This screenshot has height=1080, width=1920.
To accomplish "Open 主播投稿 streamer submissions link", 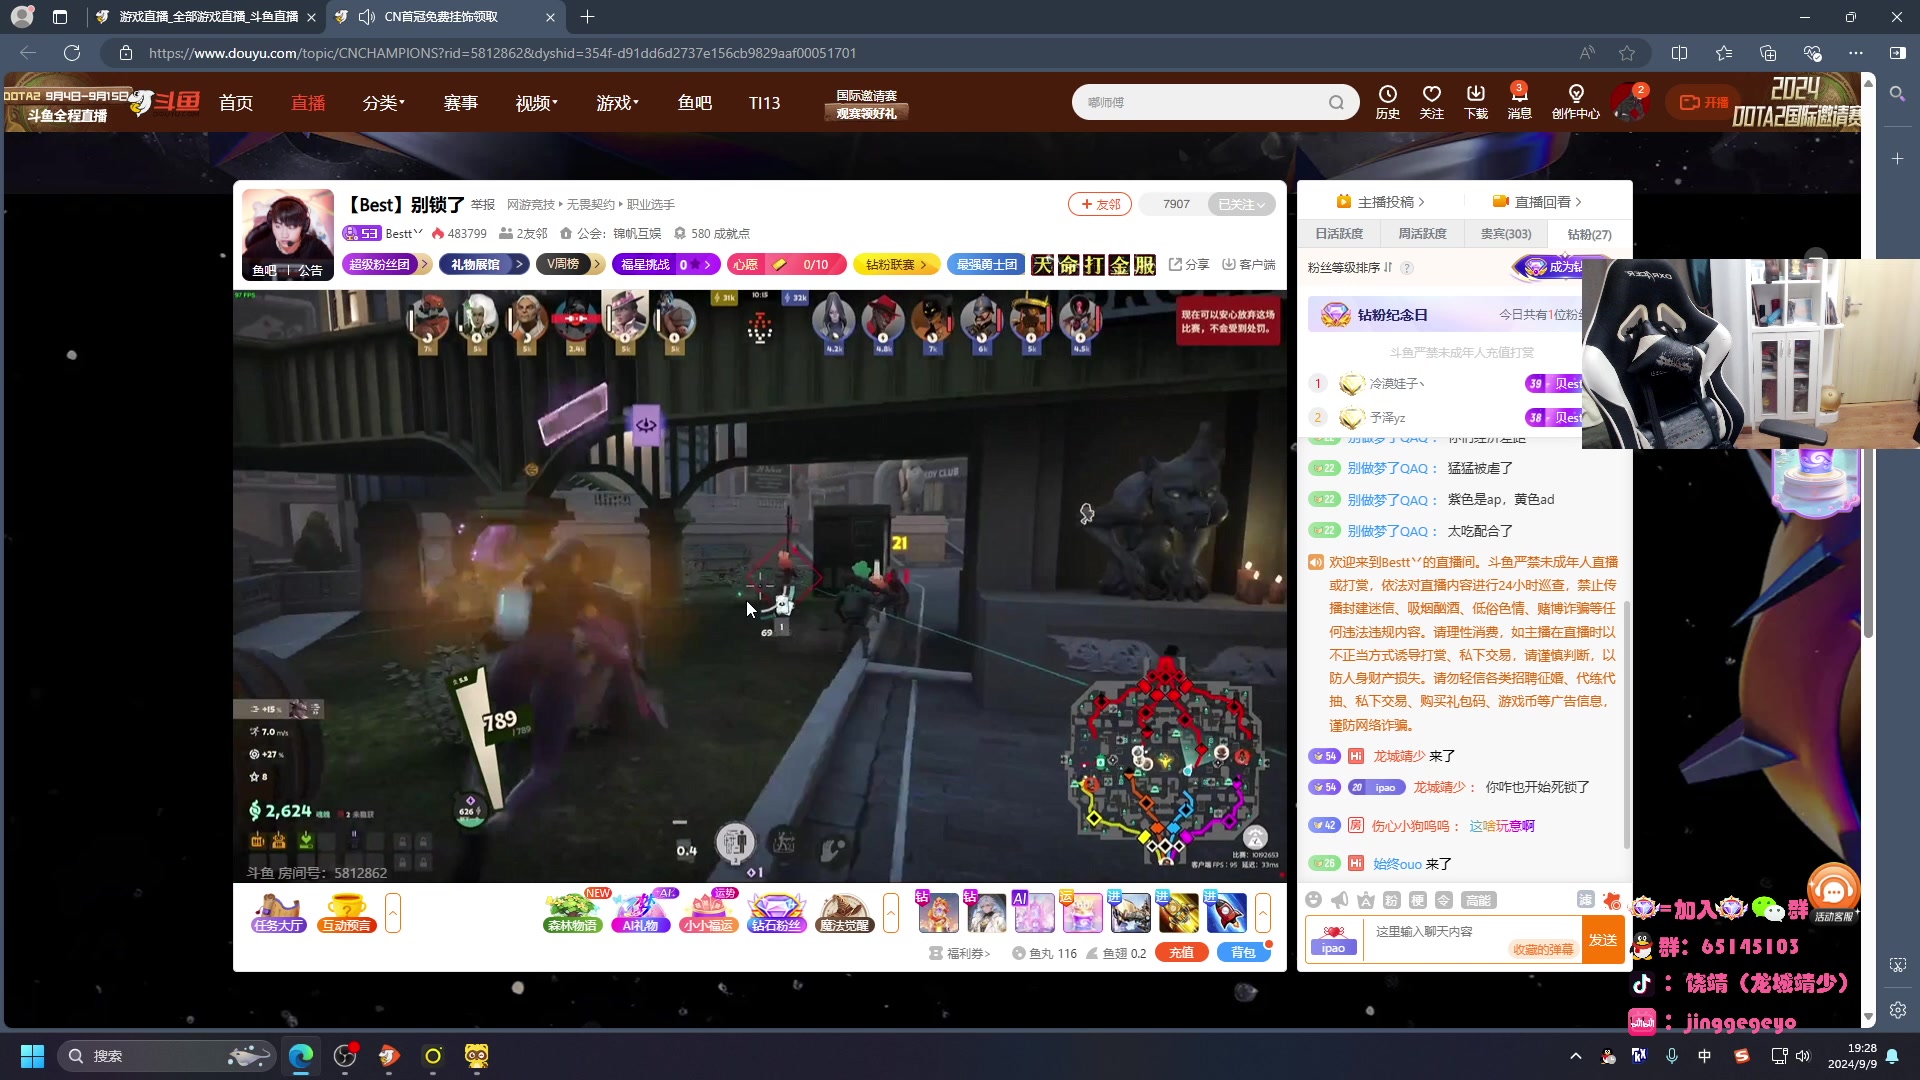I will pyautogui.click(x=1380, y=201).
